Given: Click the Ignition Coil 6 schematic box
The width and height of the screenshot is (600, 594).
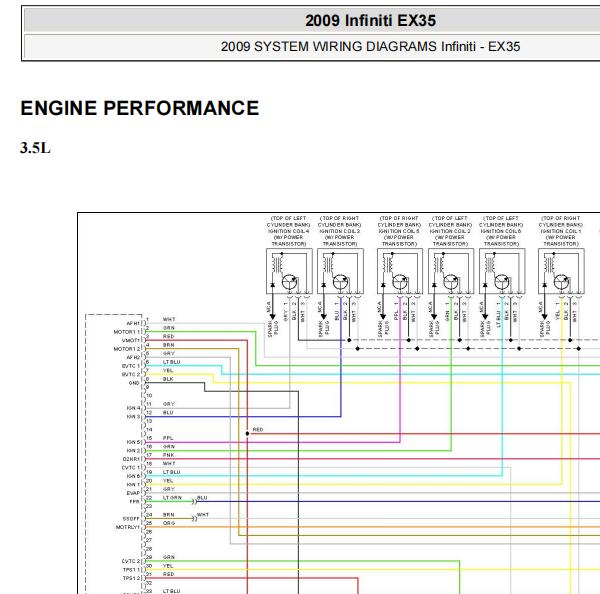Looking at the screenshot, I should [x=502, y=271].
